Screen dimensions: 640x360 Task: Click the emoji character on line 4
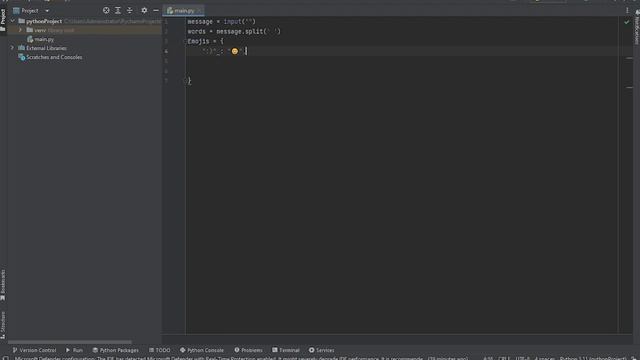coord(235,51)
